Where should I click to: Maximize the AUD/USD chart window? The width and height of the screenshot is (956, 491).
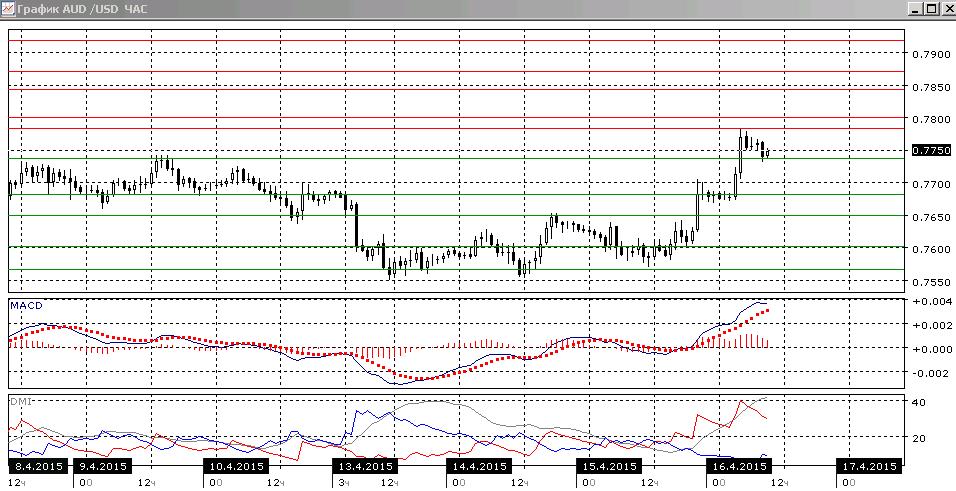click(932, 9)
